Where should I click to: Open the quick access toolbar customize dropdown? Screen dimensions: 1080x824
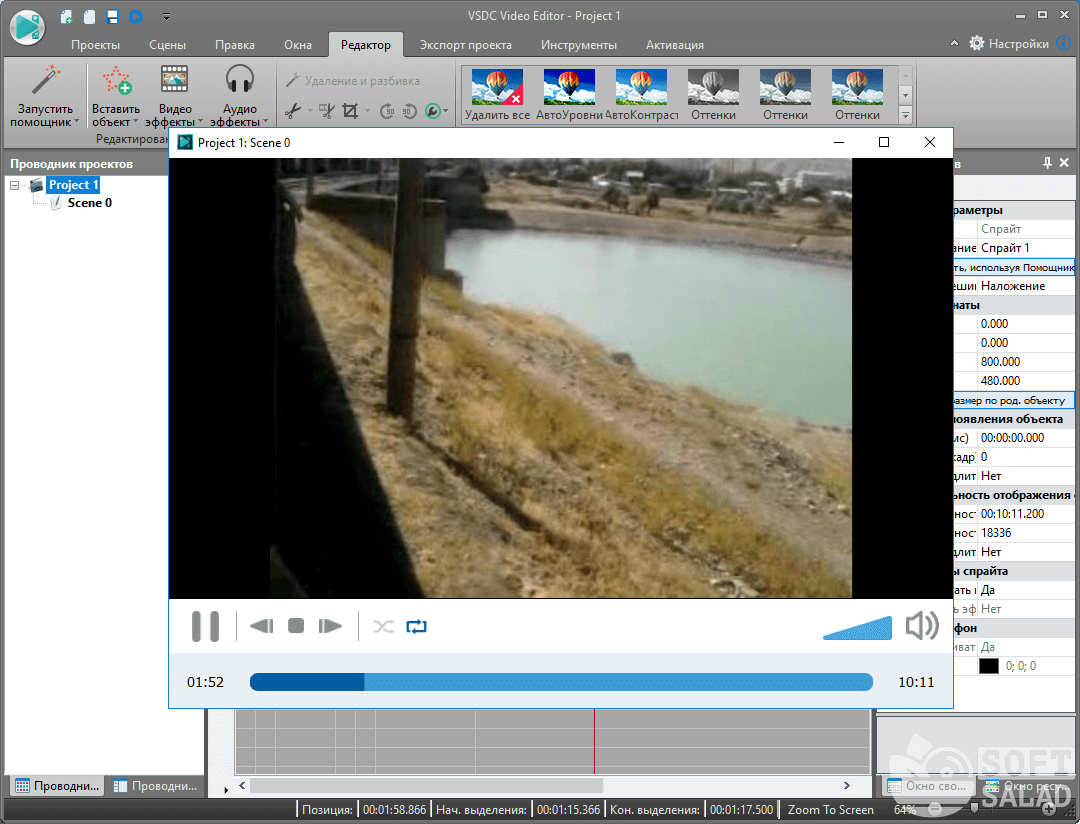[x=166, y=17]
